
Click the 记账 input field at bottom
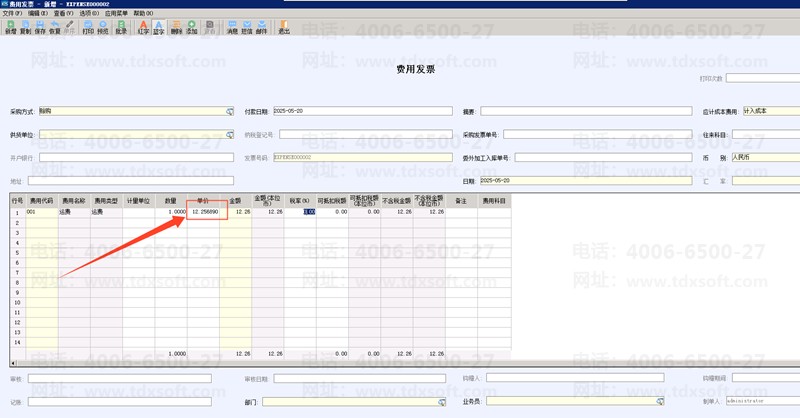coord(119,402)
